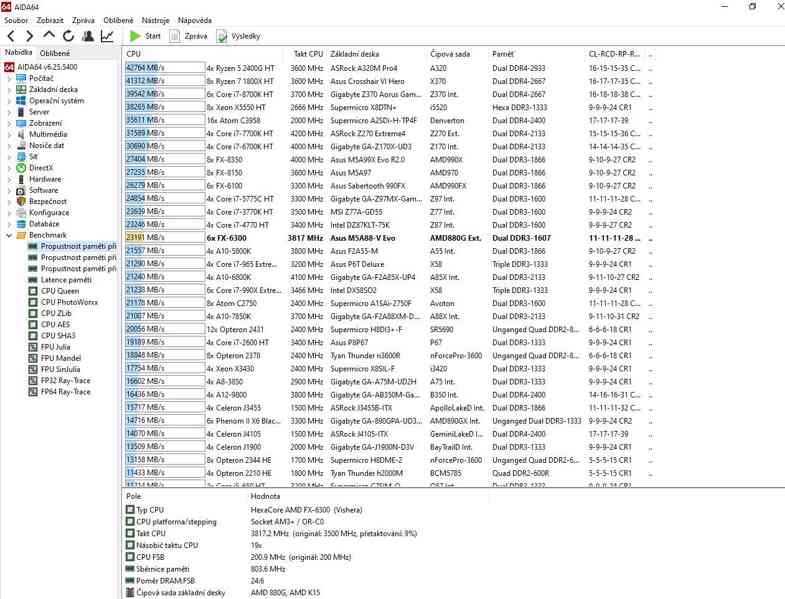Open the Nápověda menu
The height and width of the screenshot is (599, 785).
tap(195, 21)
